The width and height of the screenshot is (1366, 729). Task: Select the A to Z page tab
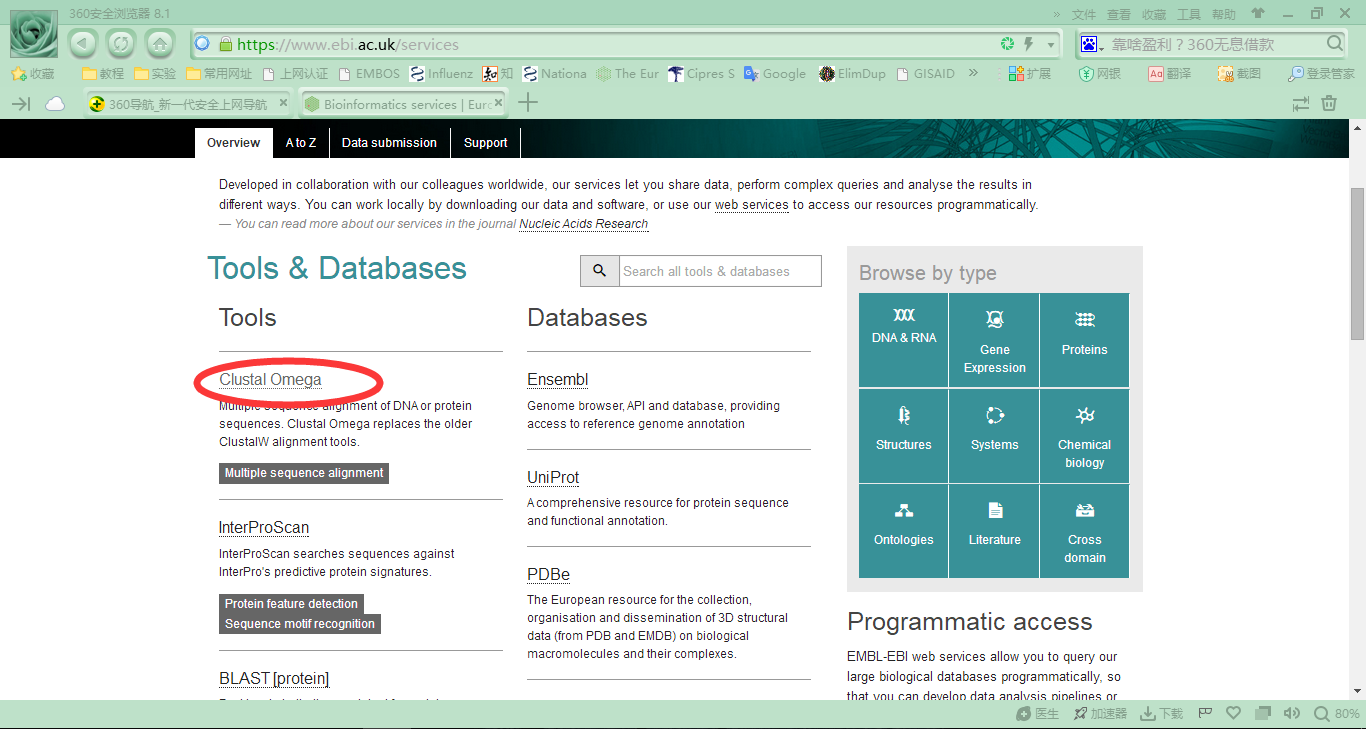pos(301,143)
